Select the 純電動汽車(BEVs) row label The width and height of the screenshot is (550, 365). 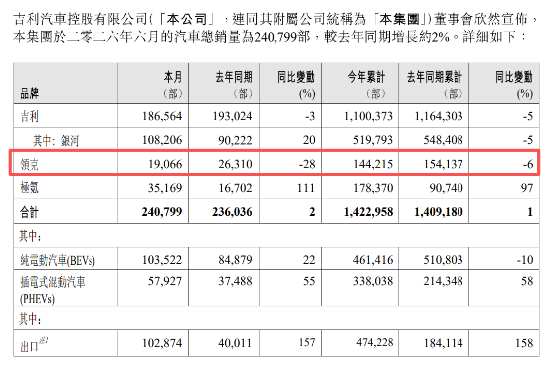(x=58, y=260)
